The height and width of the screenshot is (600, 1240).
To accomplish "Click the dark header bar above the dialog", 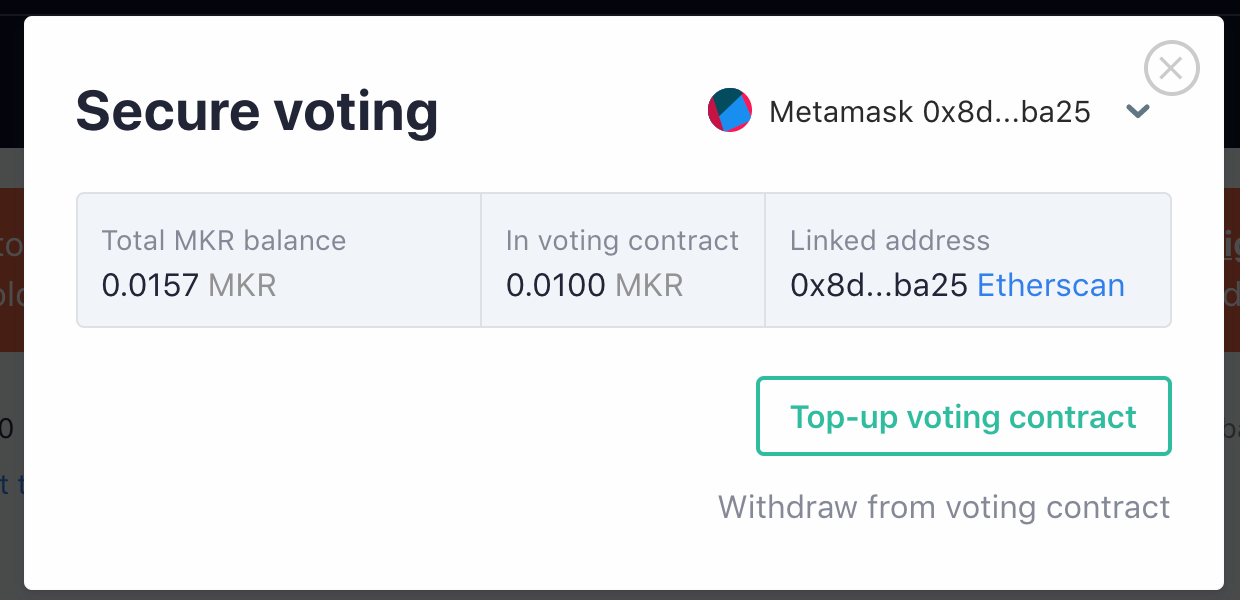I will pyautogui.click(x=620, y=7).
